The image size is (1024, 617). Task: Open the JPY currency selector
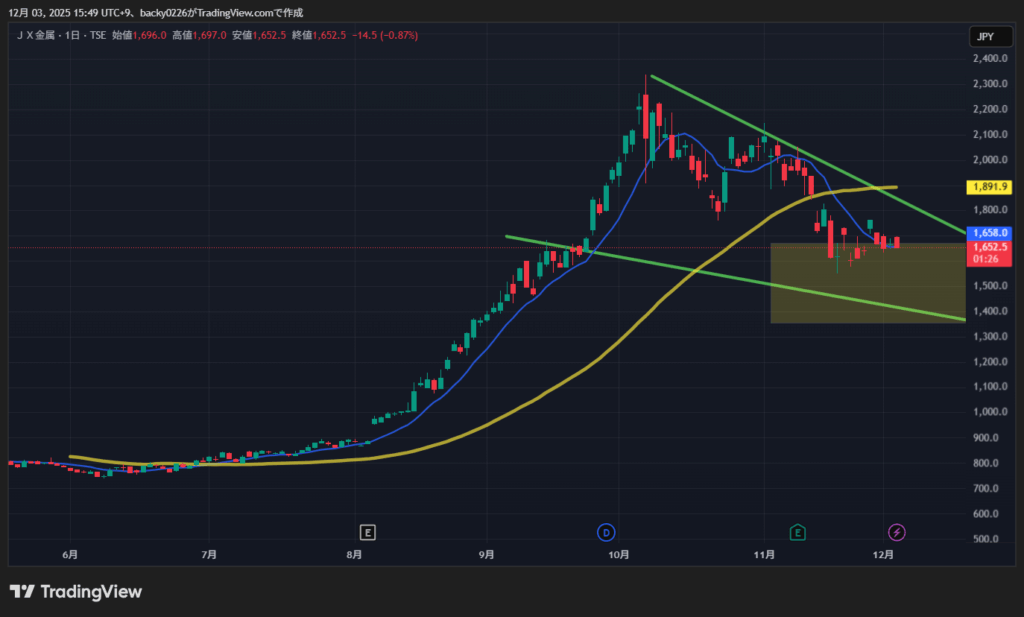984,37
